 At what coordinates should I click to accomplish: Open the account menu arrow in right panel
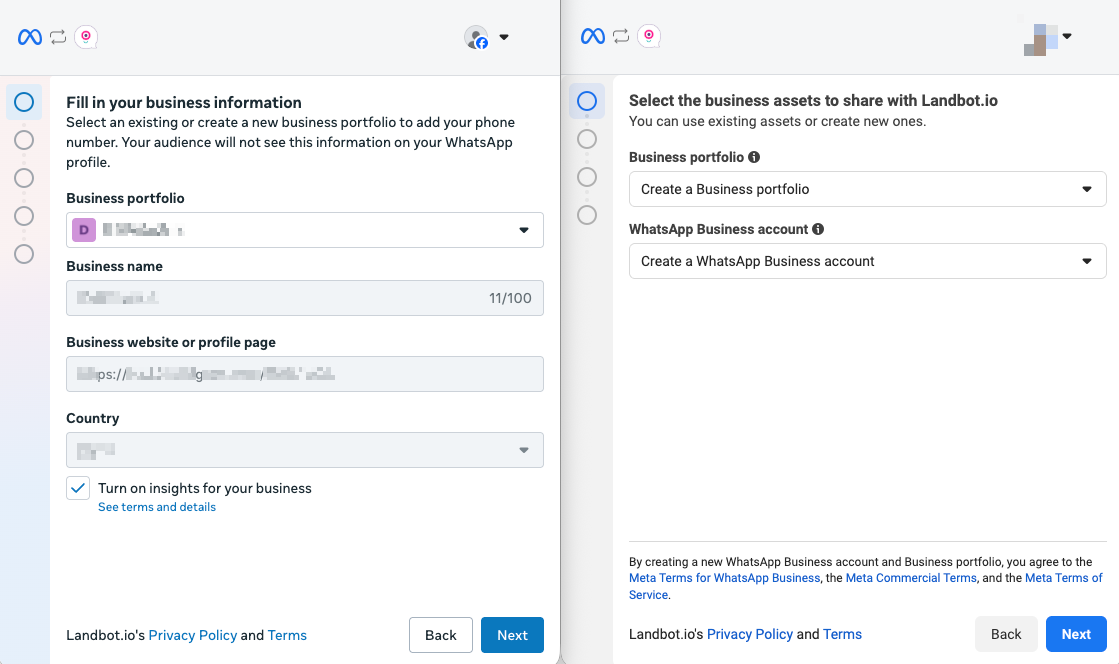click(x=1067, y=37)
